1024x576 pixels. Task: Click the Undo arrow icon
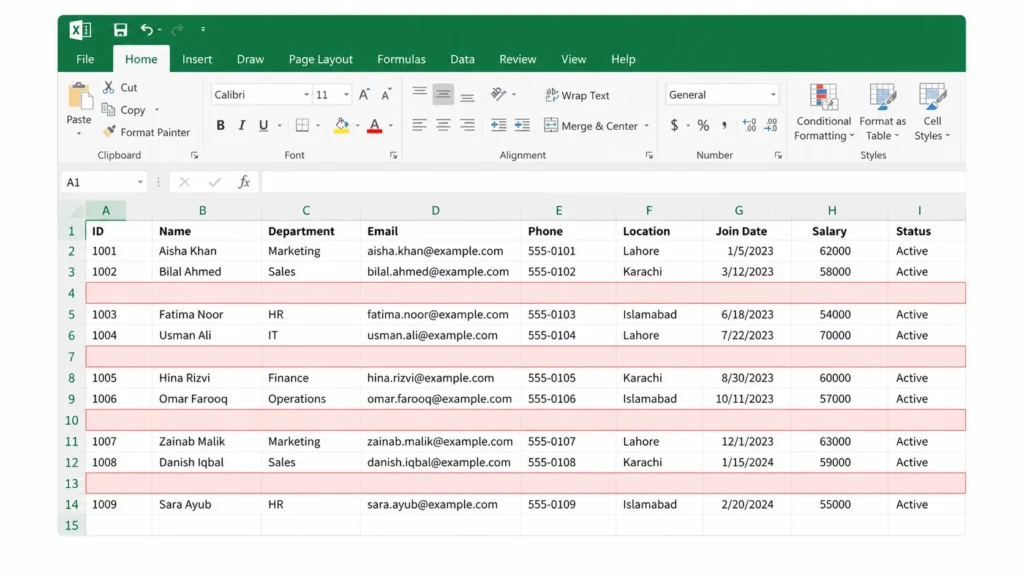point(147,29)
